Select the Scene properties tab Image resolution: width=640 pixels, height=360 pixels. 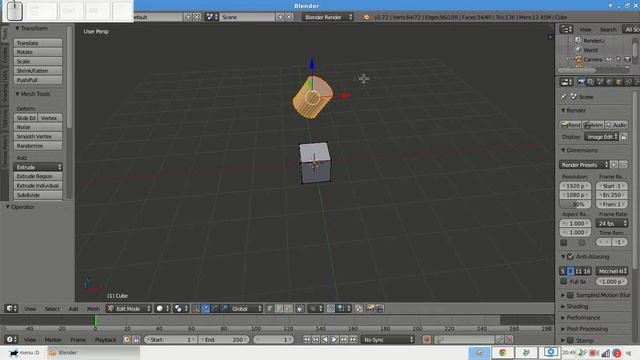pos(600,82)
